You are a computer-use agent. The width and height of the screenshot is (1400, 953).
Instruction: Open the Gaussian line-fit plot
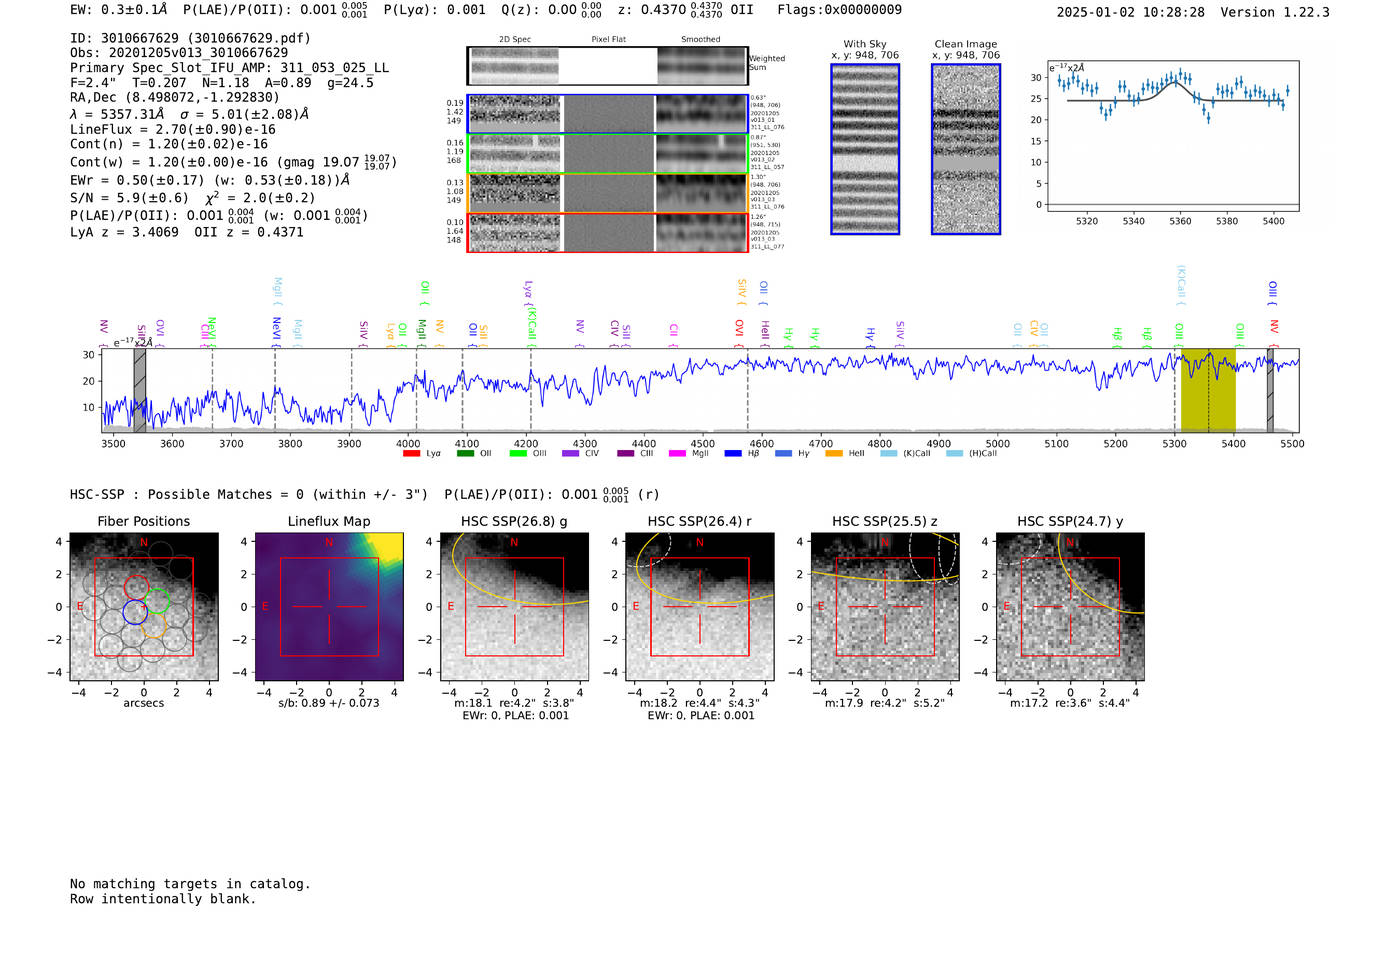click(x=1173, y=136)
